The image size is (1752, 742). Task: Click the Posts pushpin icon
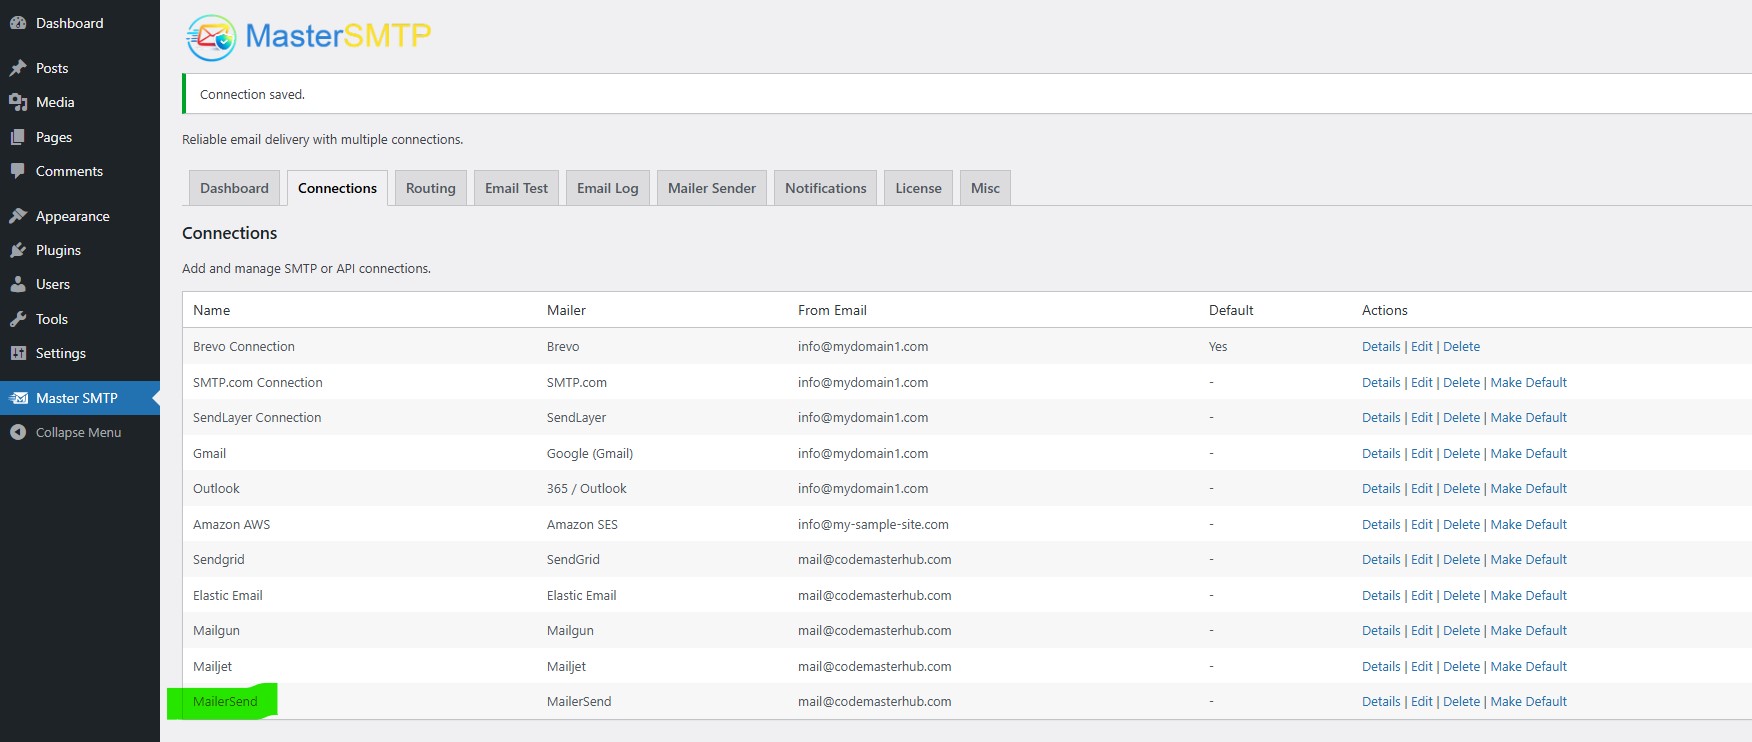click(18, 68)
